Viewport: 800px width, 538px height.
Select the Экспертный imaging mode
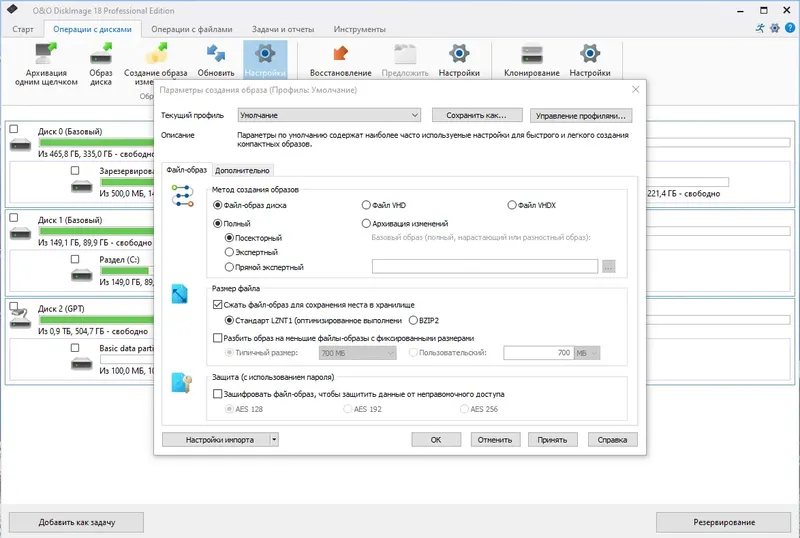[x=229, y=252]
